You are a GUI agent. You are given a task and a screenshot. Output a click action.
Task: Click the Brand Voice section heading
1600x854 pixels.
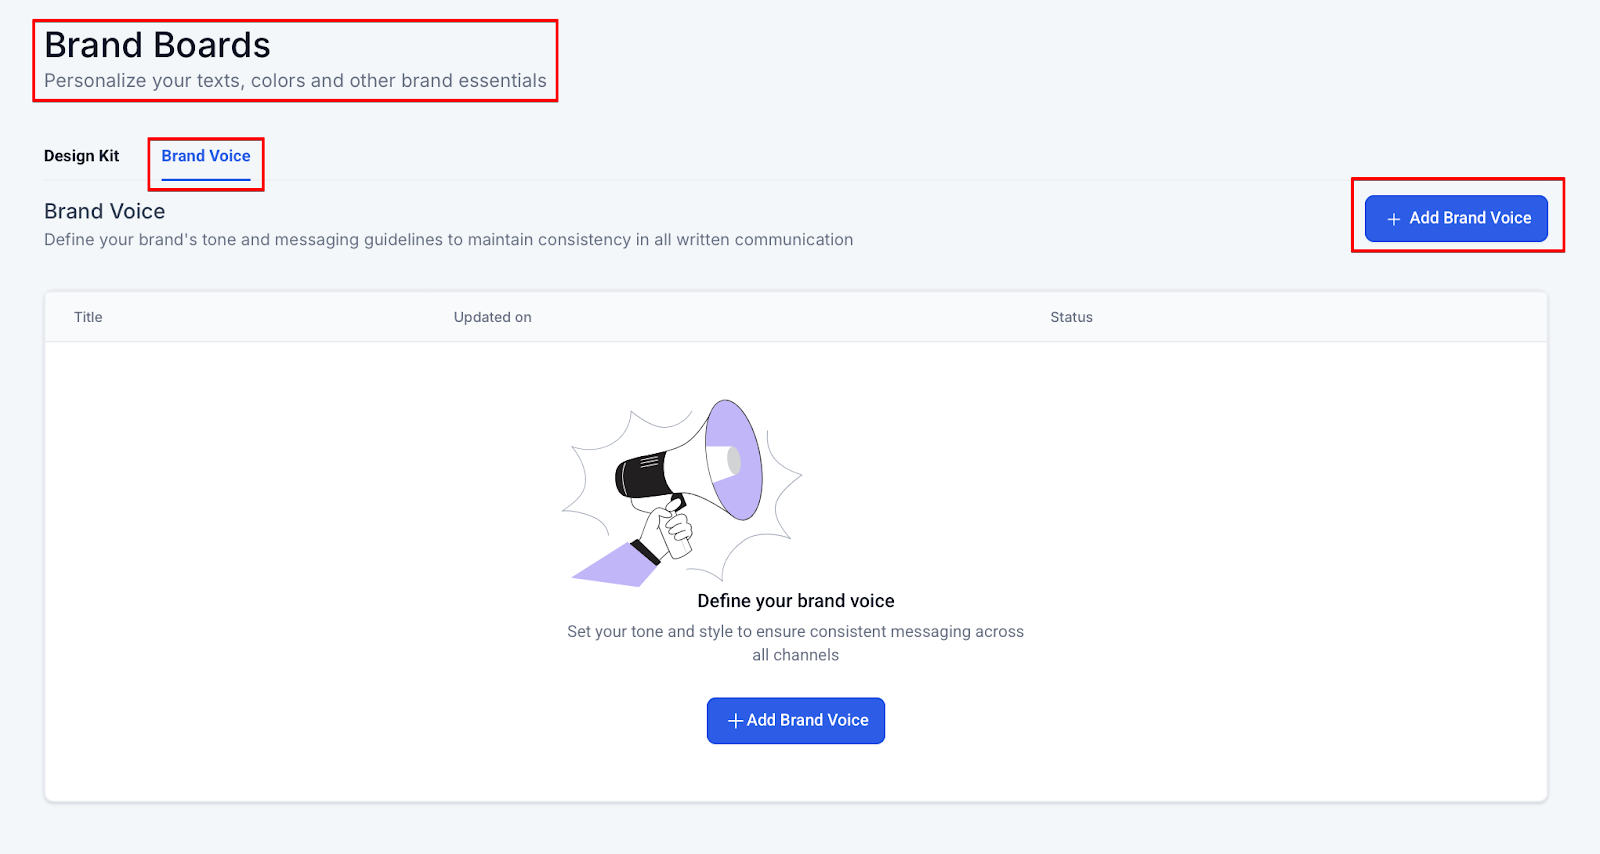pyautogui.click(x=104, y=211)
